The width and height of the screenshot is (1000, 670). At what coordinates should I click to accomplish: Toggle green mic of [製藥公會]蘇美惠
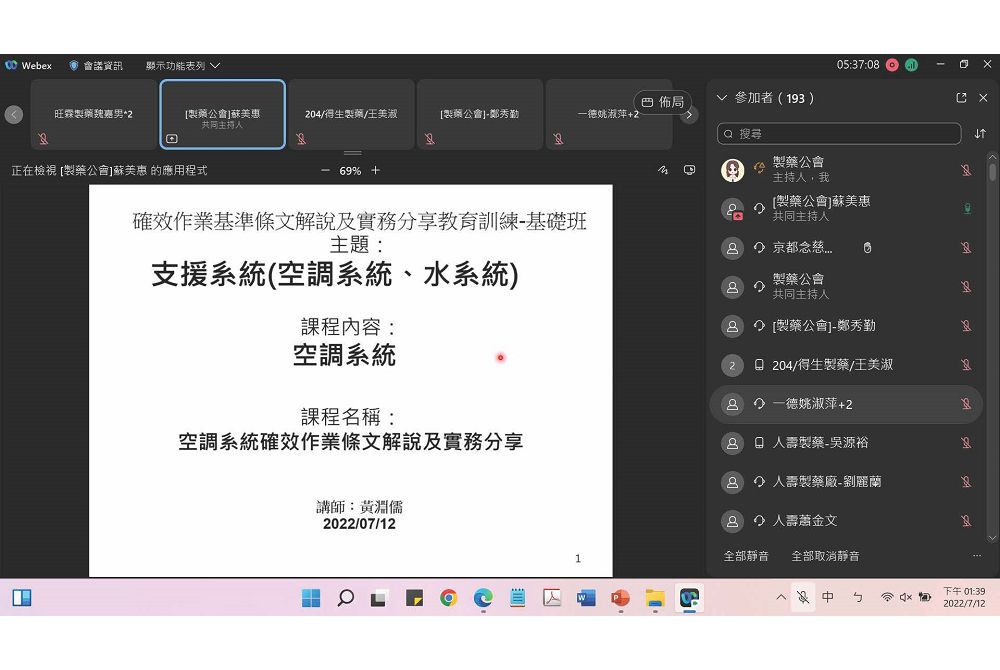(967, 208)
